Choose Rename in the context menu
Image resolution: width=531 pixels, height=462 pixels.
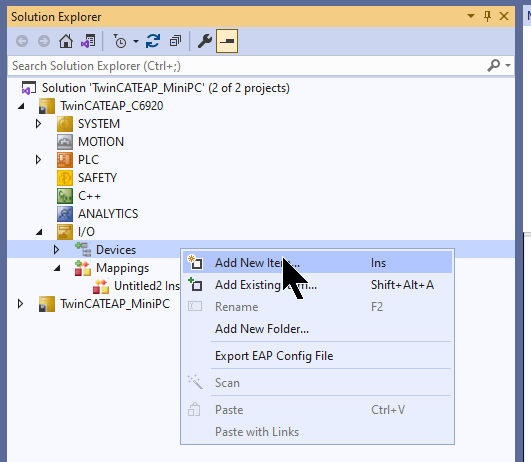click(x=317, y=307)
